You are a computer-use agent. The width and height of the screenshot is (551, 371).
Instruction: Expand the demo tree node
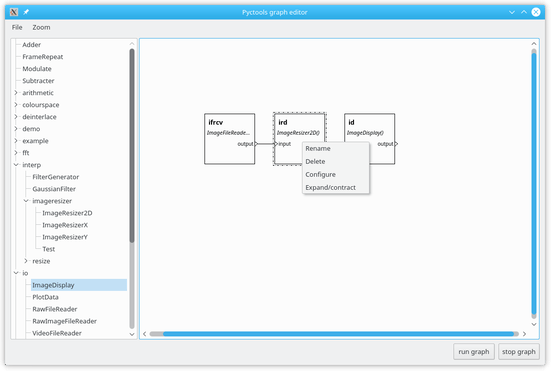point(16,129)
